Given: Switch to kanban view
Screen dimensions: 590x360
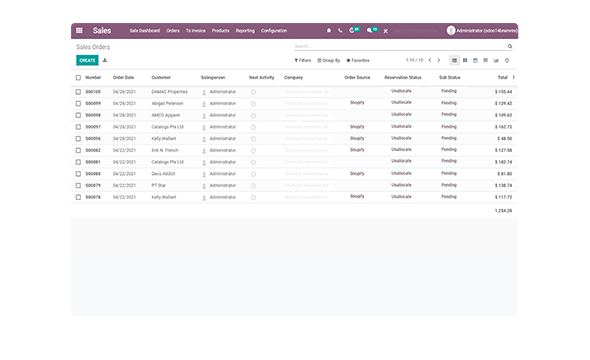Looking at the screenshot, I should (x=465, y=60).
